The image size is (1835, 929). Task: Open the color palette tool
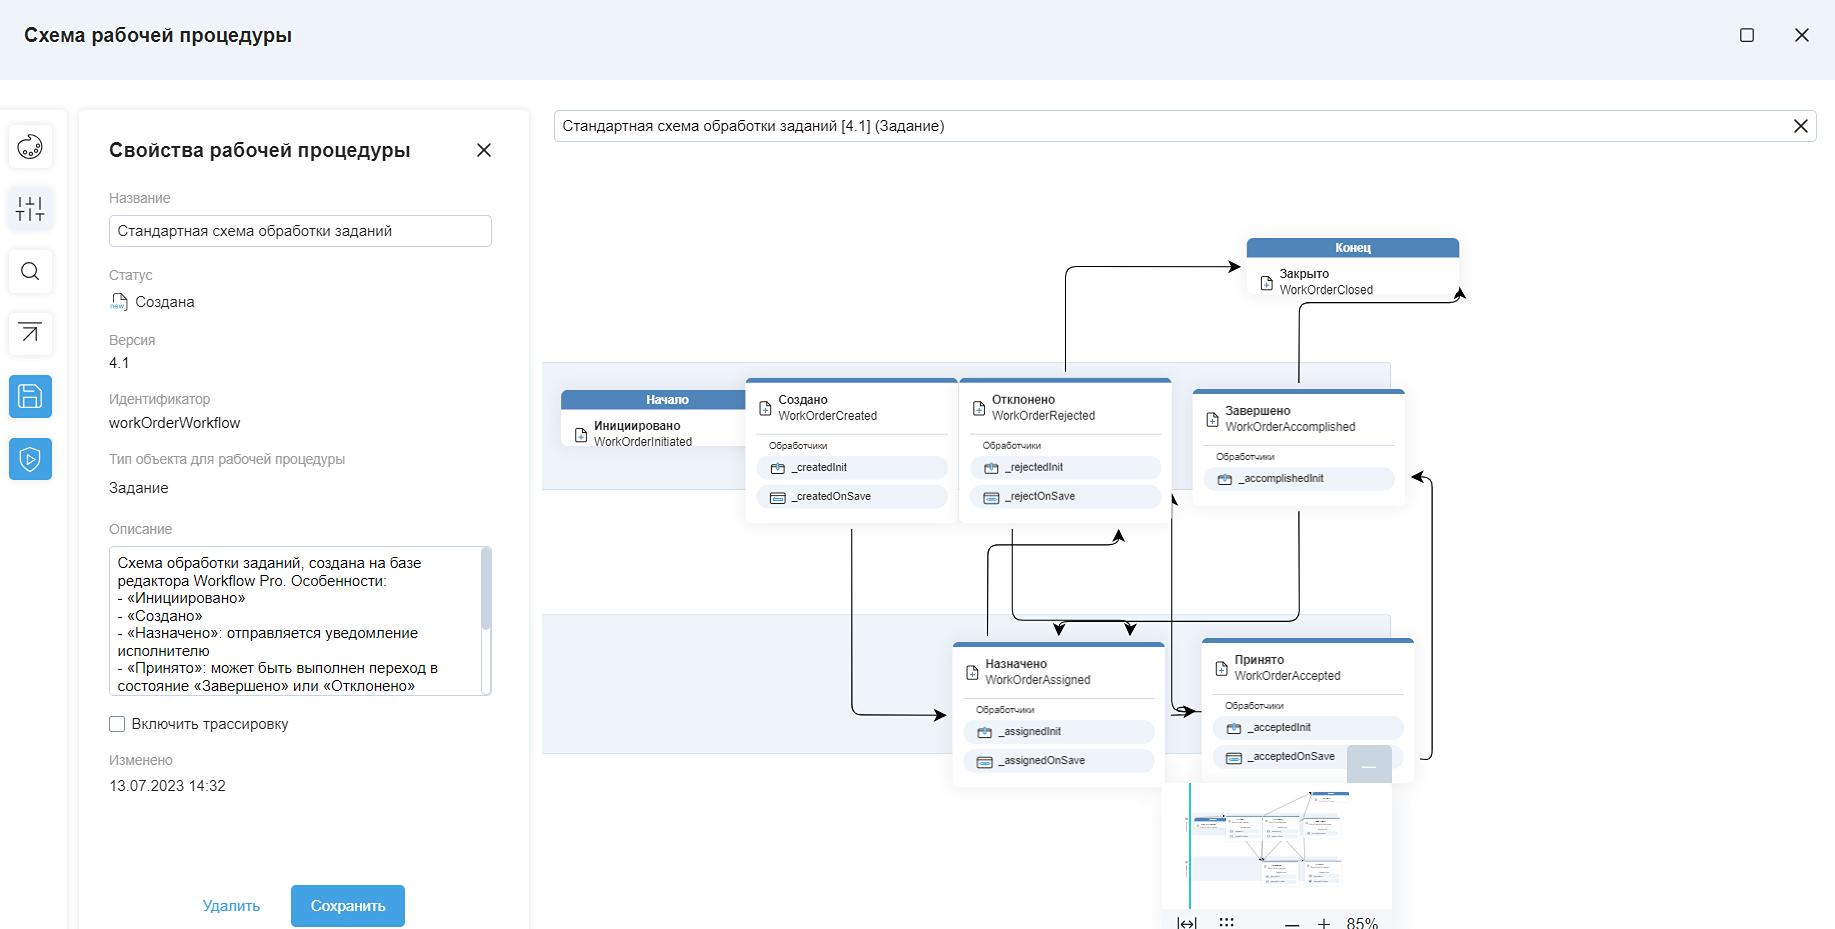[x=30, y=147]
